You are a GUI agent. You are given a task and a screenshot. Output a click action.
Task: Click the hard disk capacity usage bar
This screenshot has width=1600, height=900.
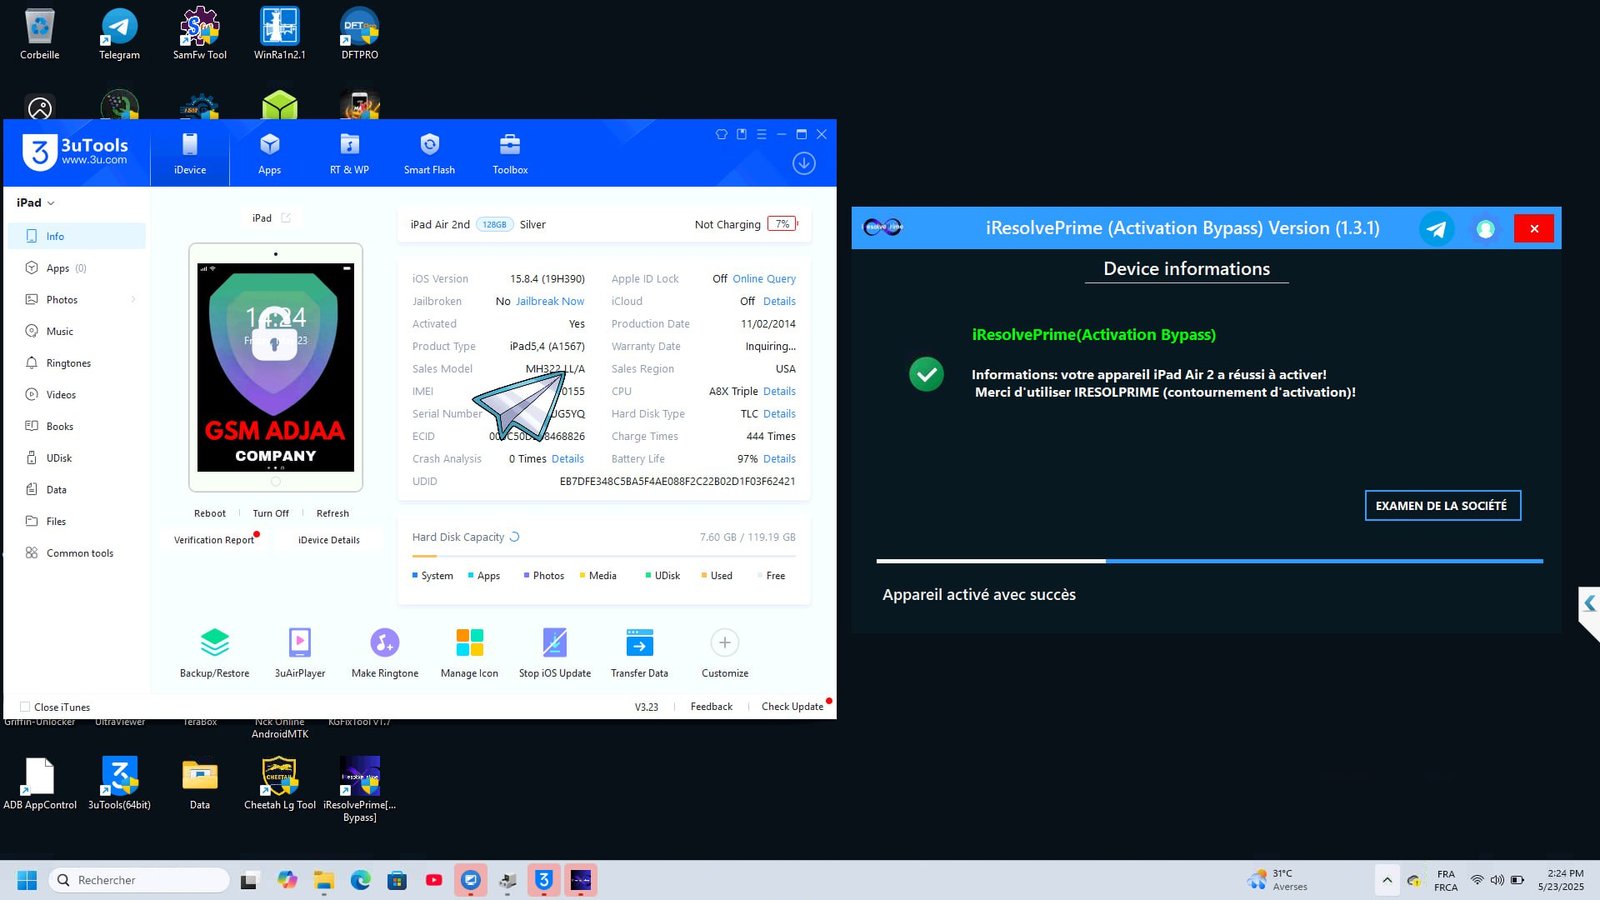(604, 556)
